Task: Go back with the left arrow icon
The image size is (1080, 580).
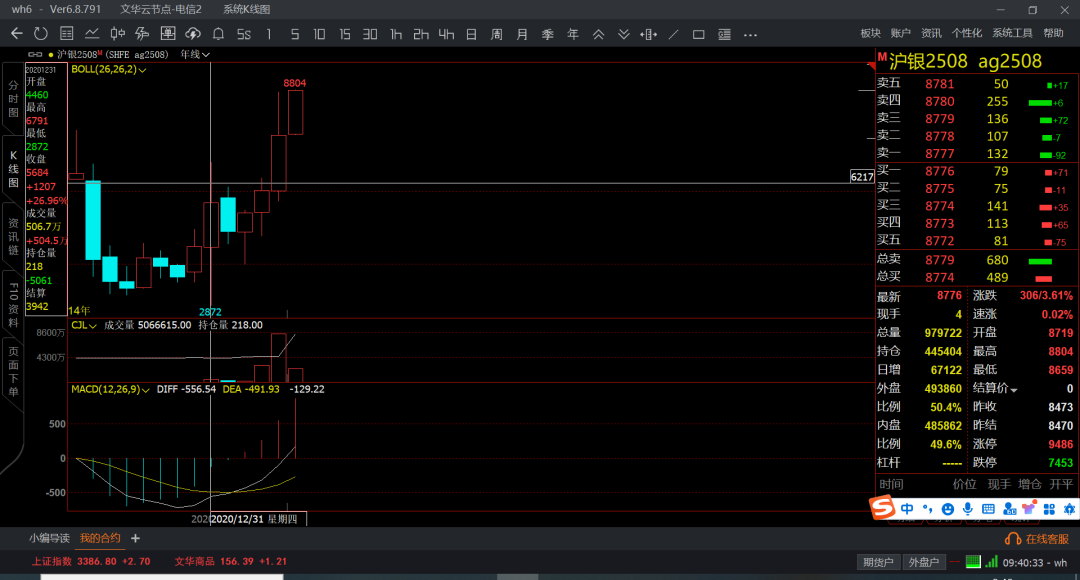Action: click(17, 34)
